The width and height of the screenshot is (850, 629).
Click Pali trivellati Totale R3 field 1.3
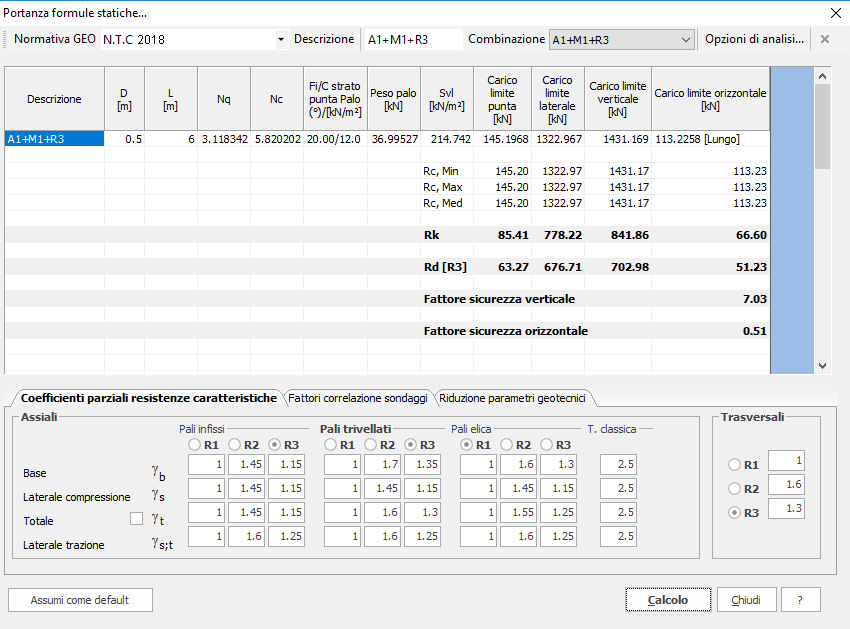point(422,512)
